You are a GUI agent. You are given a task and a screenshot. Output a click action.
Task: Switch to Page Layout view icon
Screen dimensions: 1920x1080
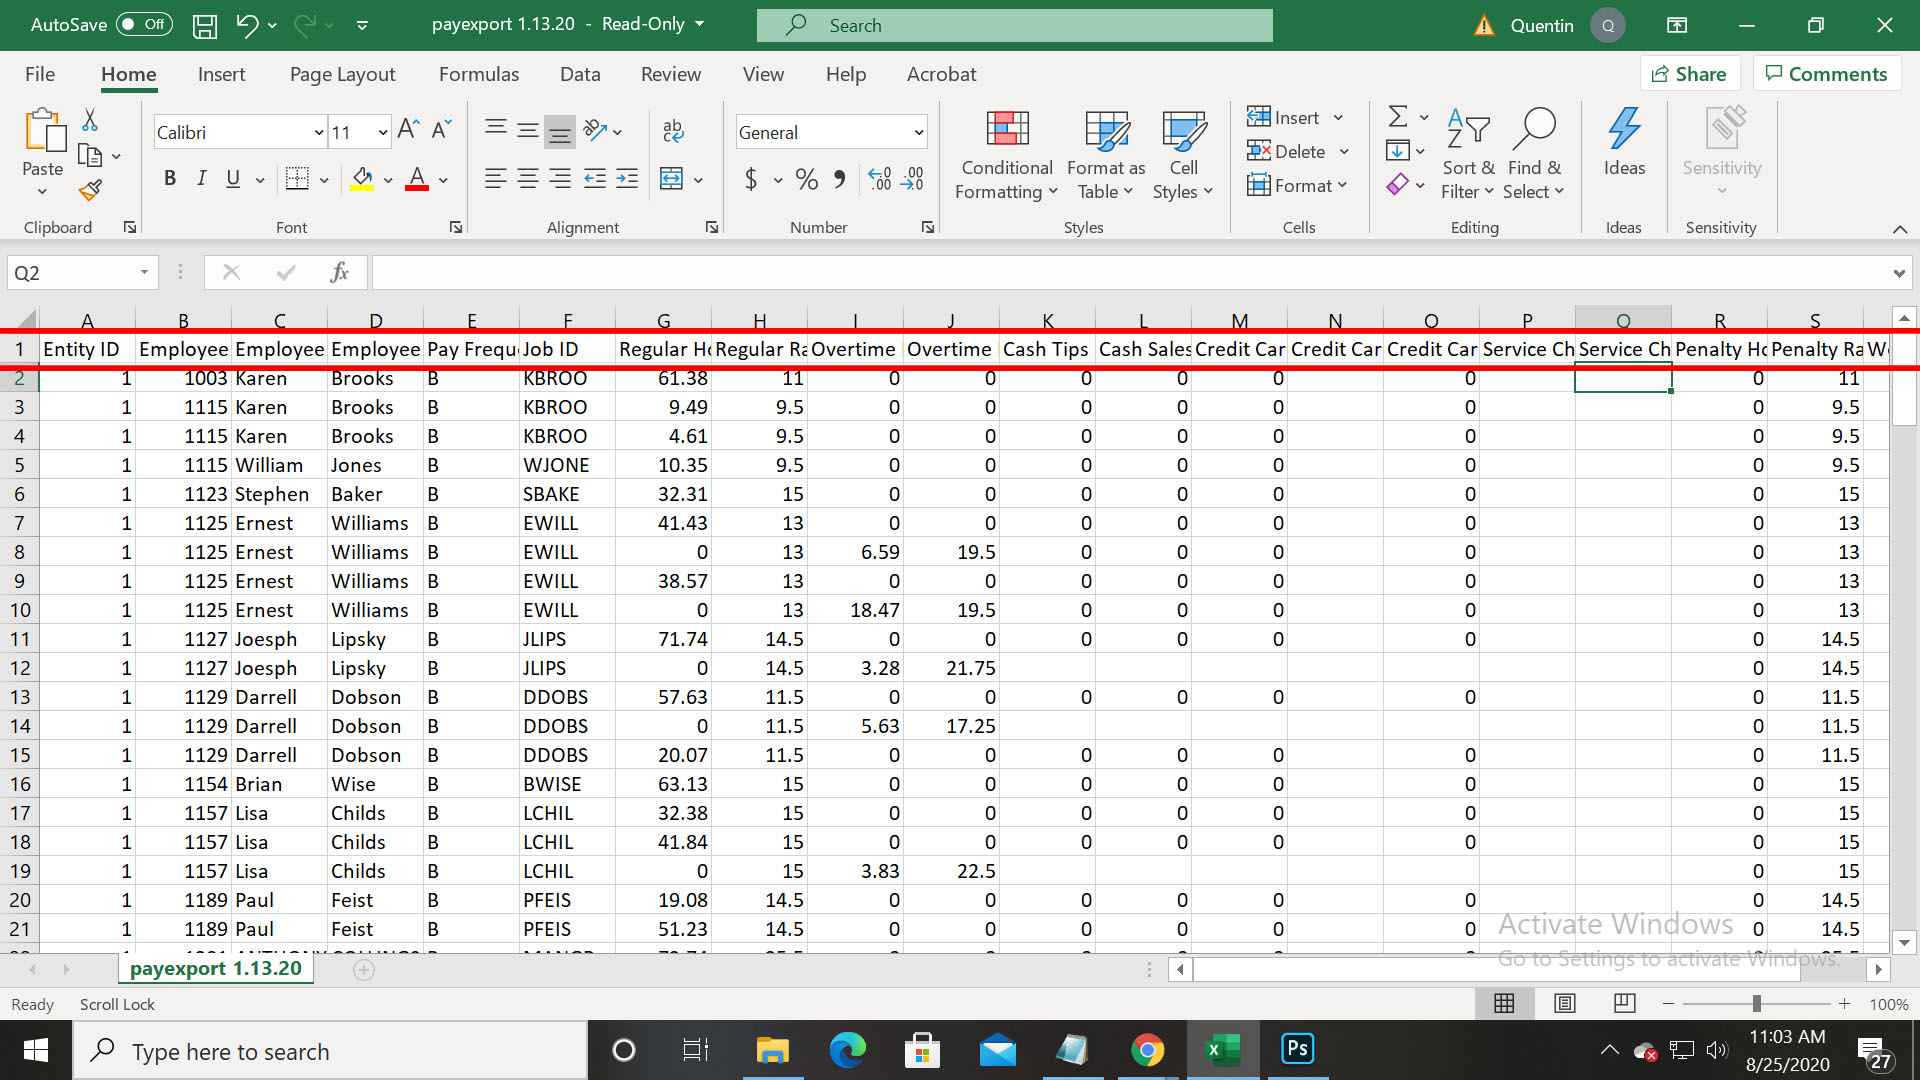click(1565, 1003)
